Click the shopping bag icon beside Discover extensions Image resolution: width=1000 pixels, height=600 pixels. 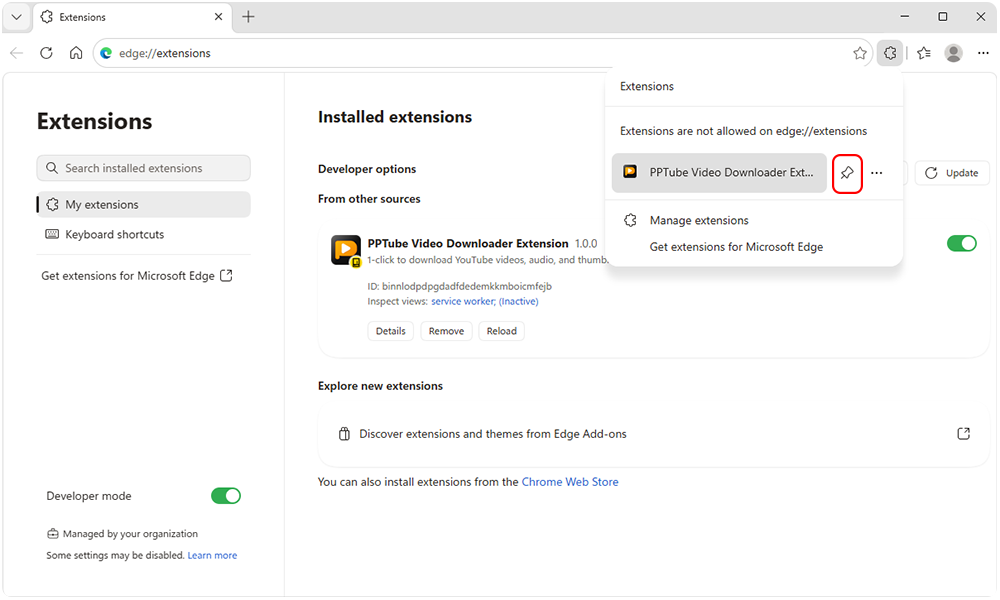344,434
